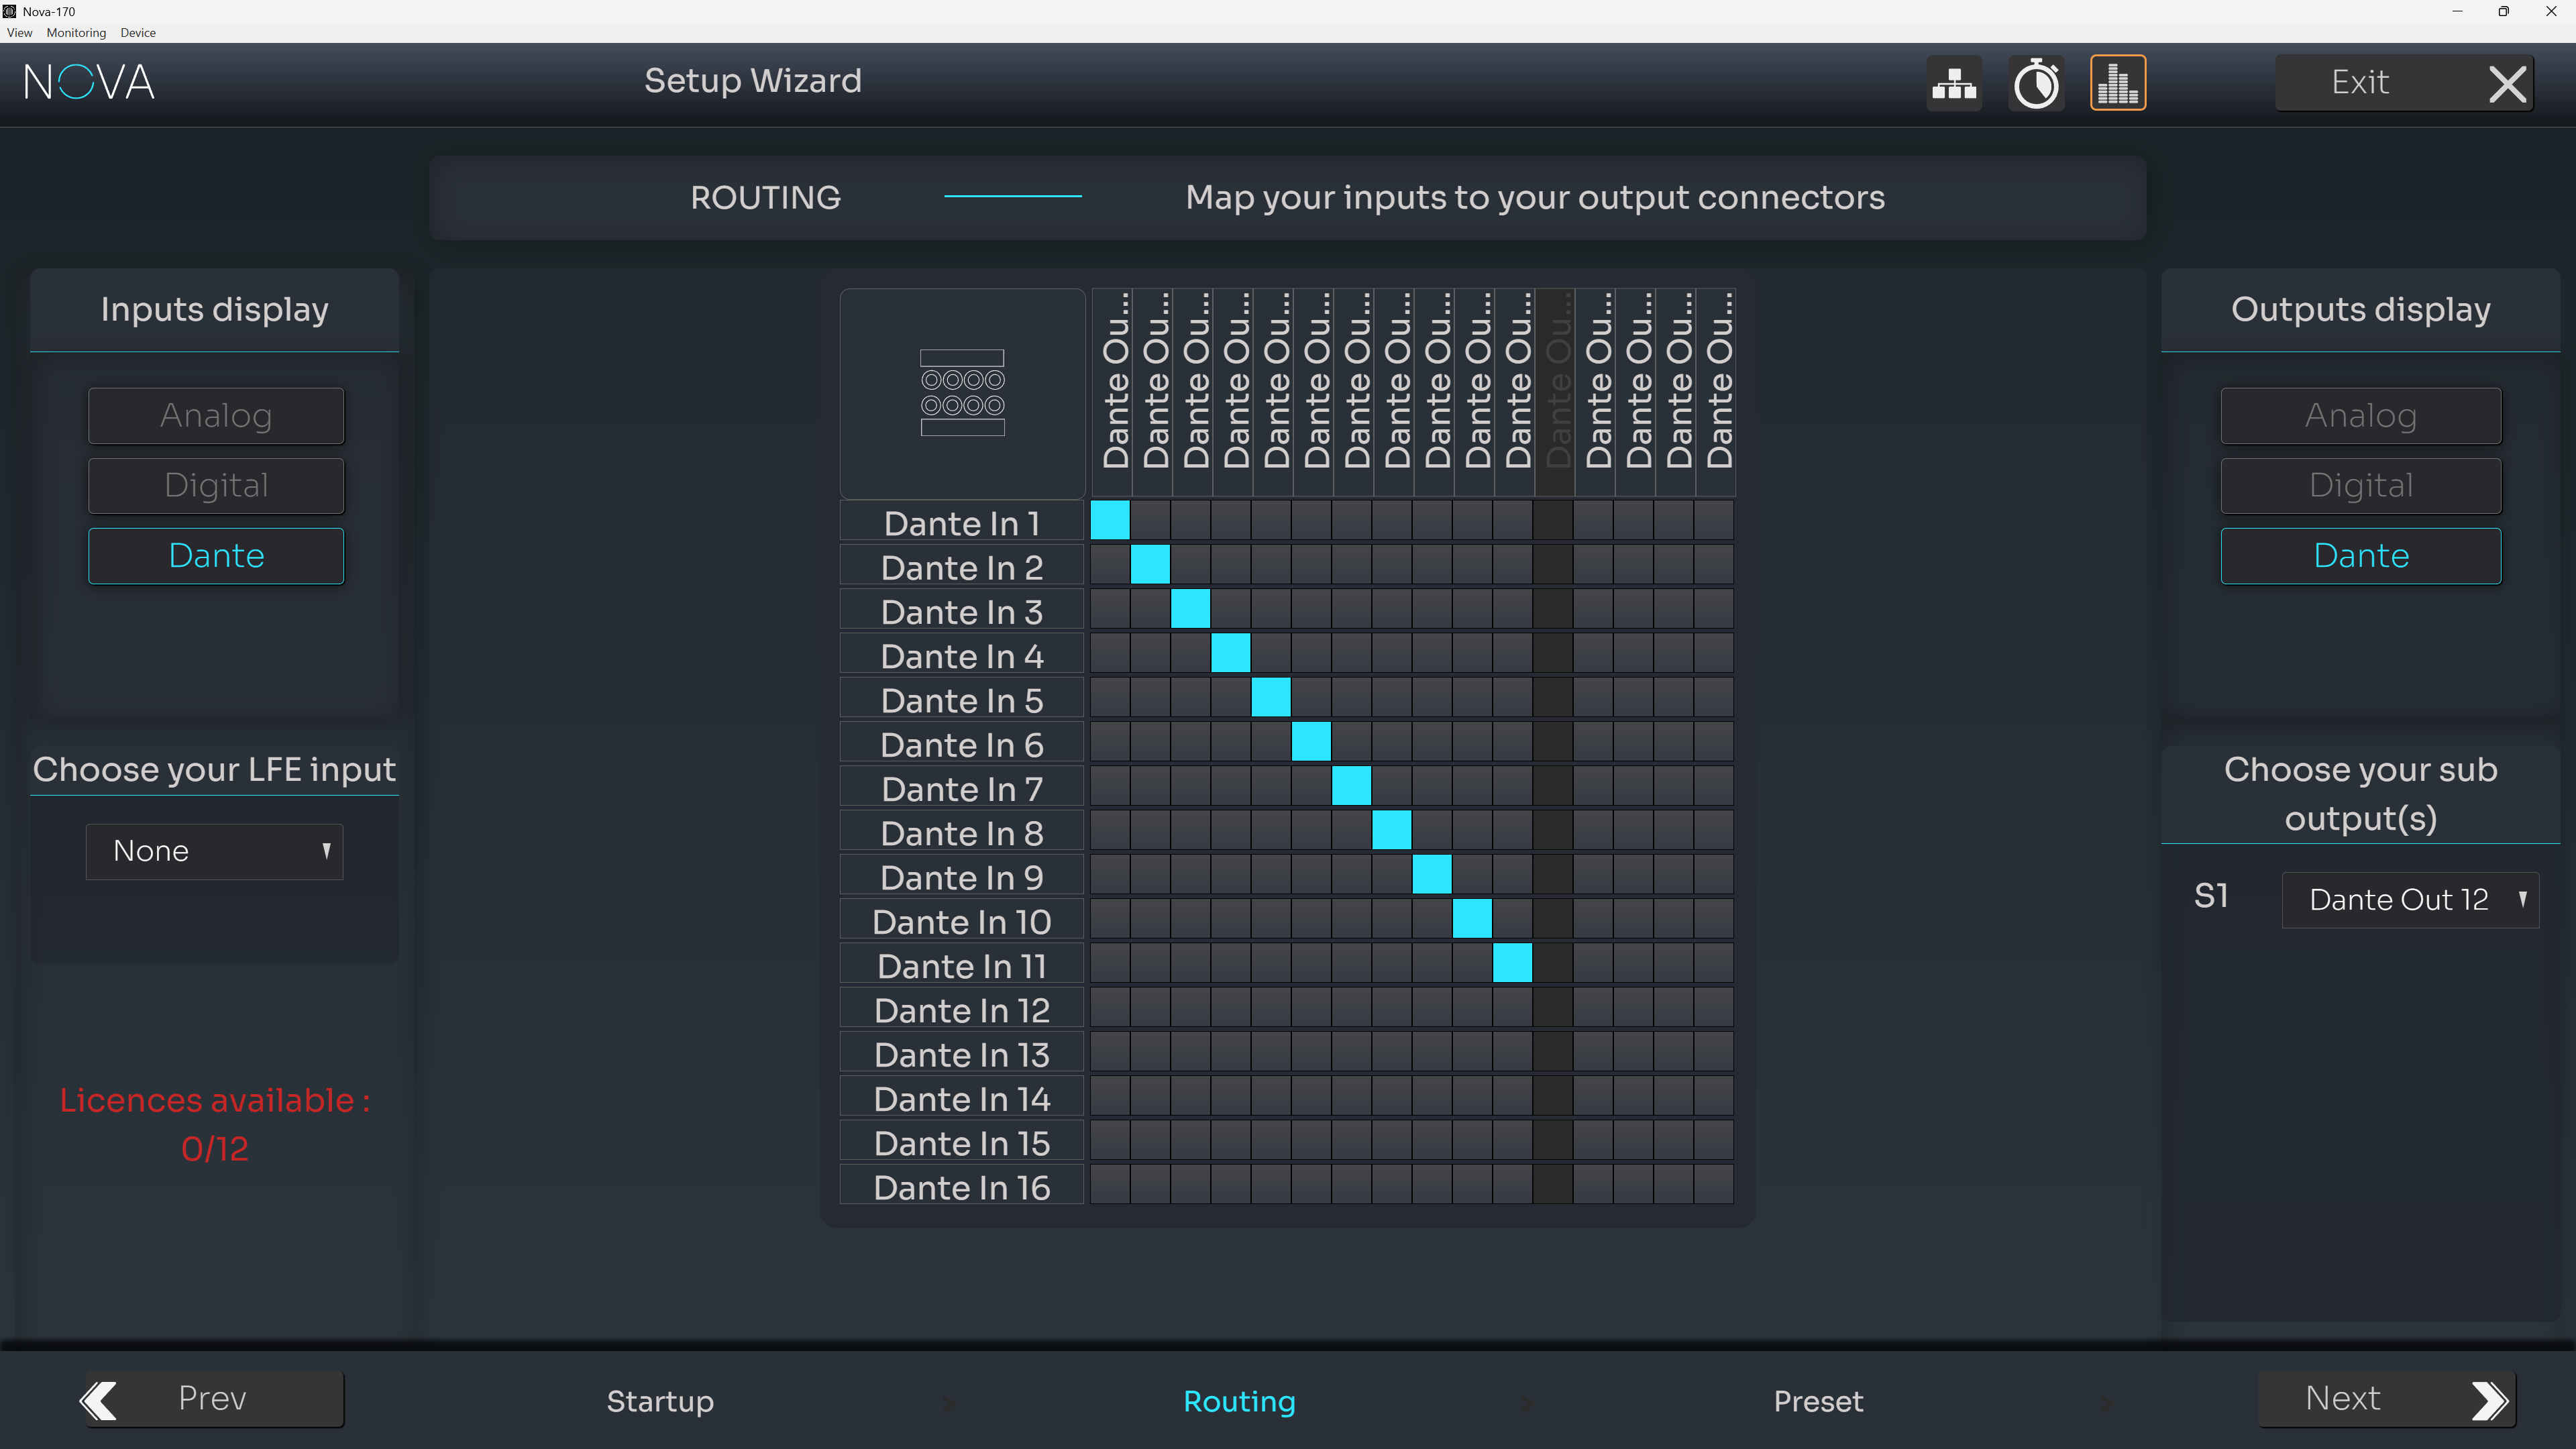Open the Monitoring menu

coord(76,33)
